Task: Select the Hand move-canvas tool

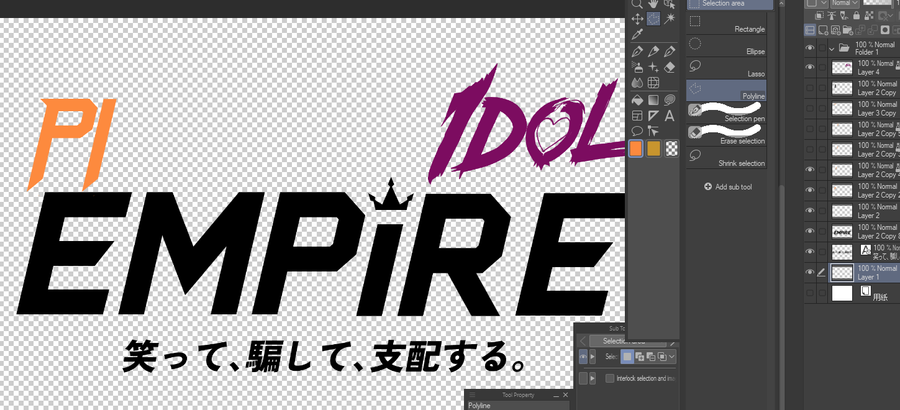Action: tap(653, 3)
